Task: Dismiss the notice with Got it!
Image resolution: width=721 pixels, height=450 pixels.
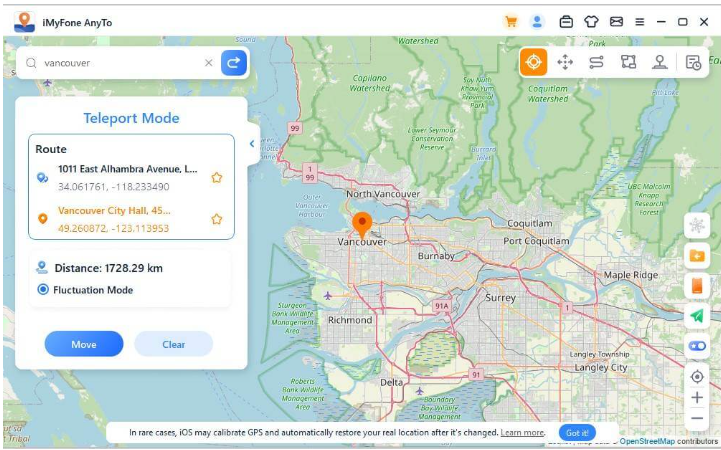Action: pos(577,433)
